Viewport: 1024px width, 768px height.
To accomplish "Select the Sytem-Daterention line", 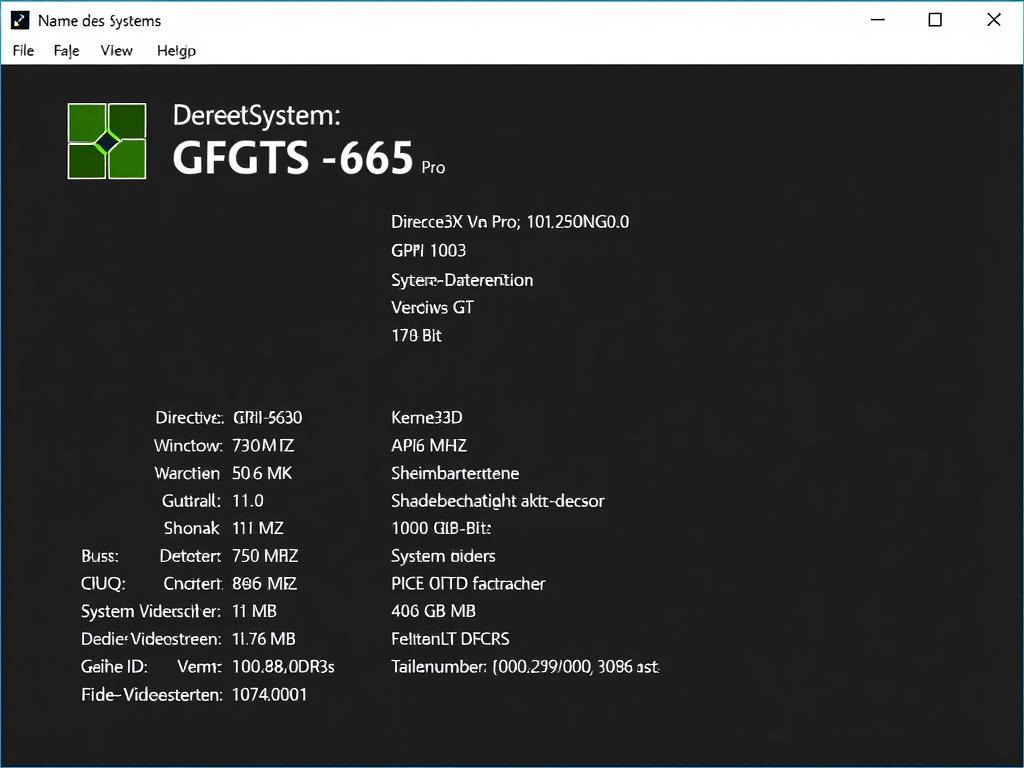I will coord(462,280).
